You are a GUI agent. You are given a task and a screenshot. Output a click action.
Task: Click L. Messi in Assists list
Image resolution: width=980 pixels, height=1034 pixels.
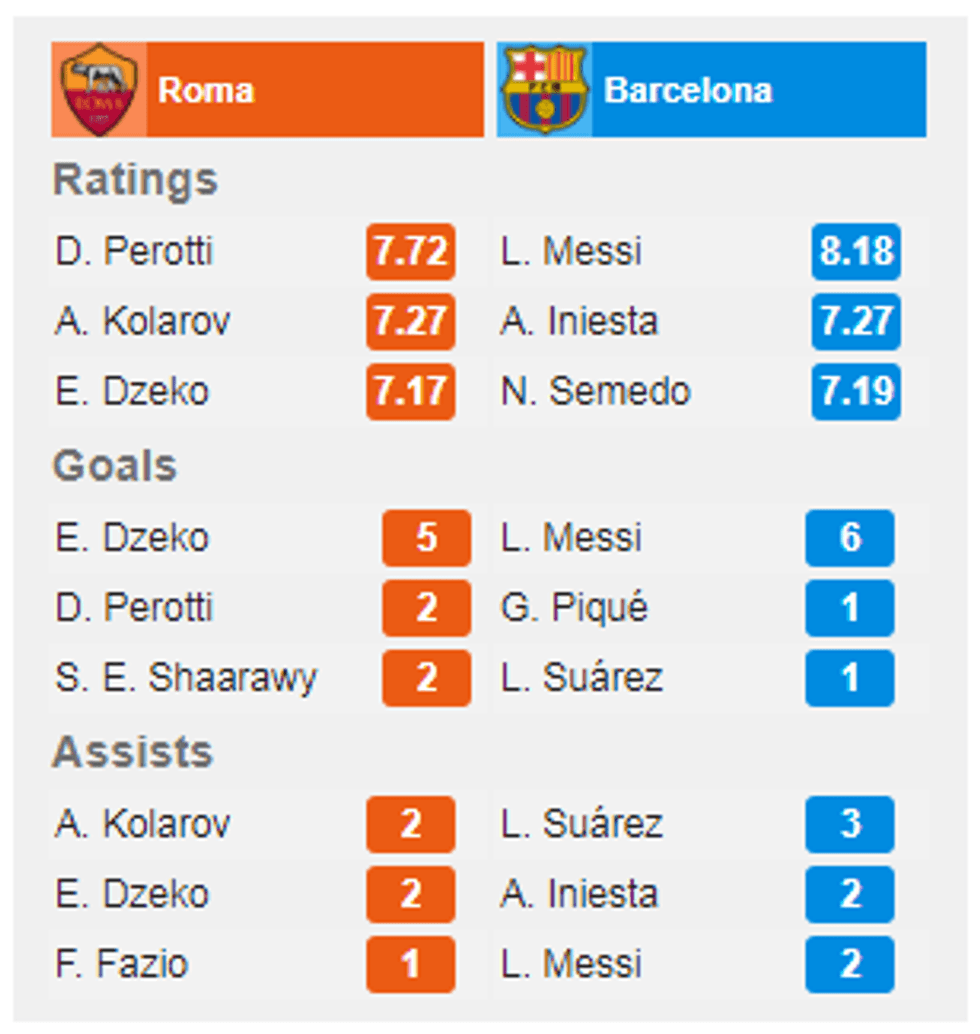pyautogui.click(x=571, y=964)
